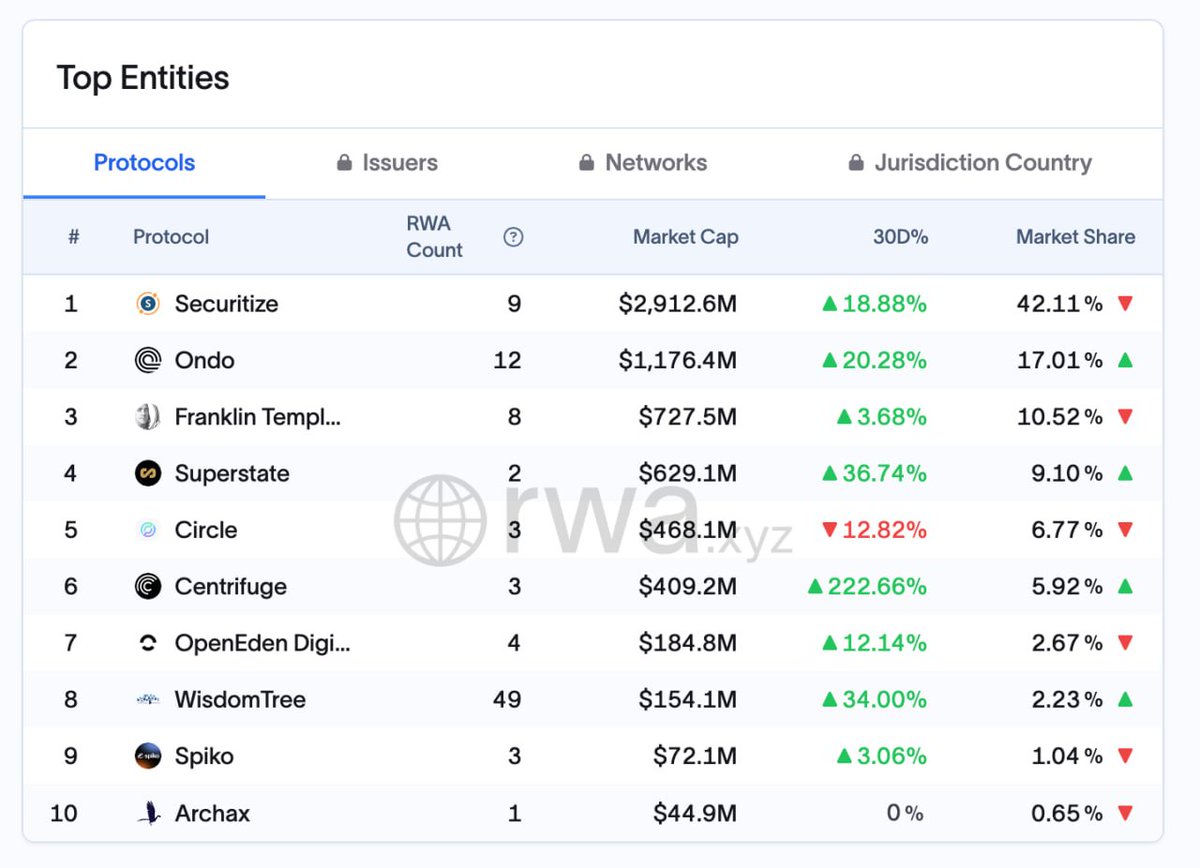1200x868 pixels.
Task: Switch to the locked Issuers tab
Action: click(387, 163)
